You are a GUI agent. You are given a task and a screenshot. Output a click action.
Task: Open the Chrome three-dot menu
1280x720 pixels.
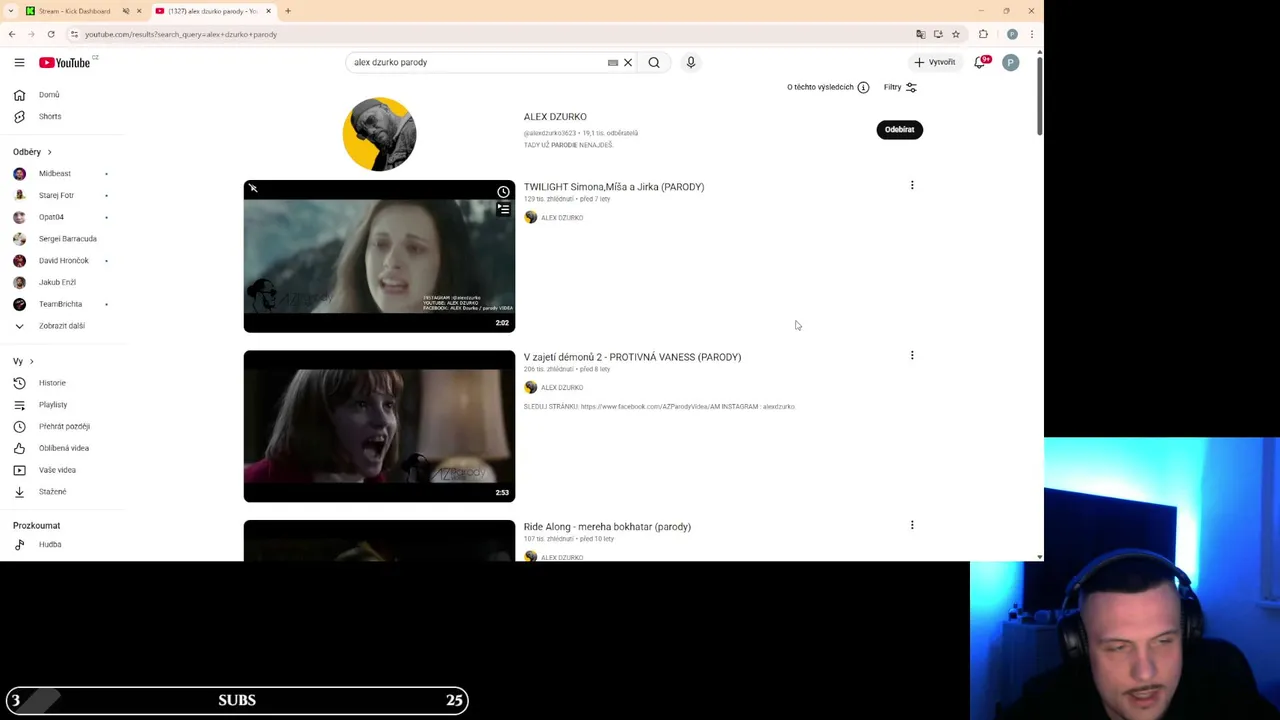coord(1032,34)
